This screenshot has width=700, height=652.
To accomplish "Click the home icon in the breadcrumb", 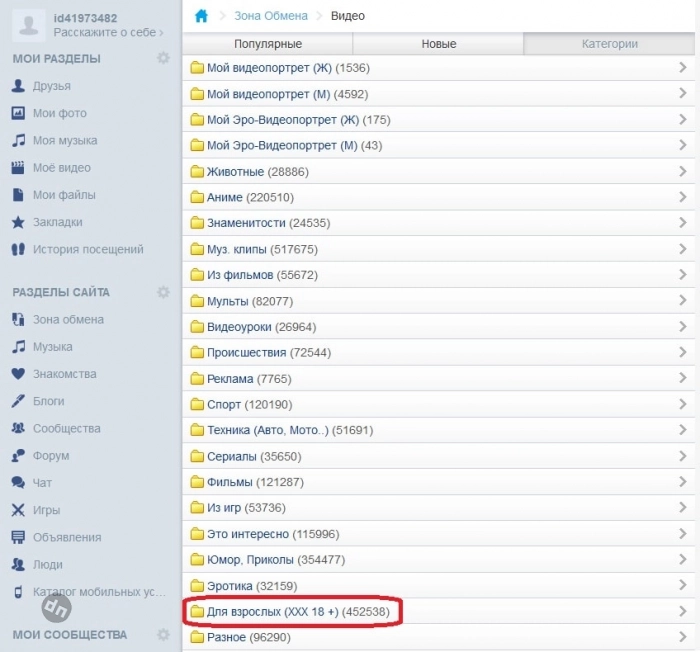I will (x=201, y=16).
